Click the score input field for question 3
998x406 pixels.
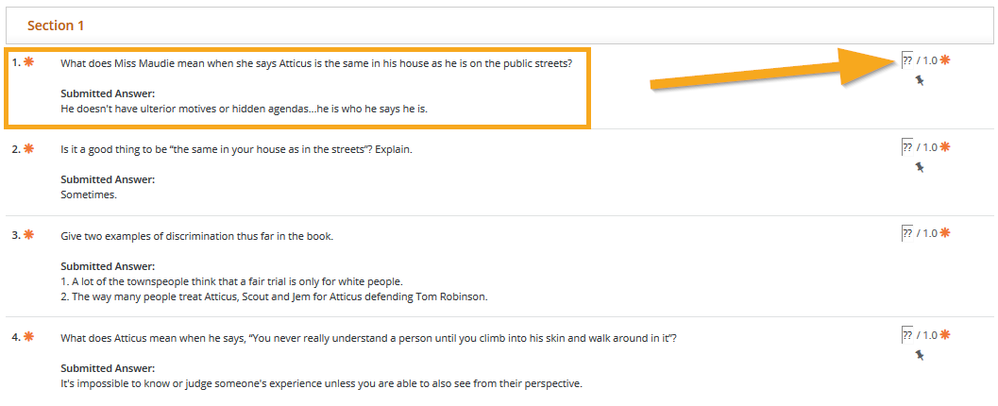click(x=908, y=233)
